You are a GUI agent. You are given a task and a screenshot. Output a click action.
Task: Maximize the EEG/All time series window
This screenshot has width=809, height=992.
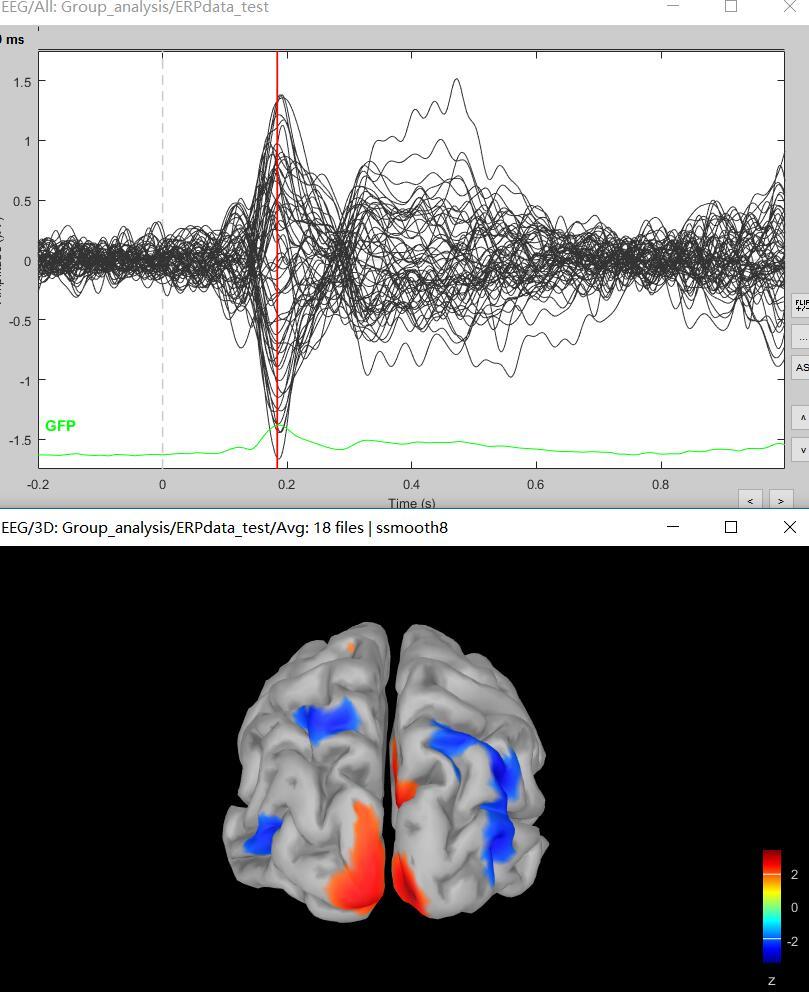(731, 6)
